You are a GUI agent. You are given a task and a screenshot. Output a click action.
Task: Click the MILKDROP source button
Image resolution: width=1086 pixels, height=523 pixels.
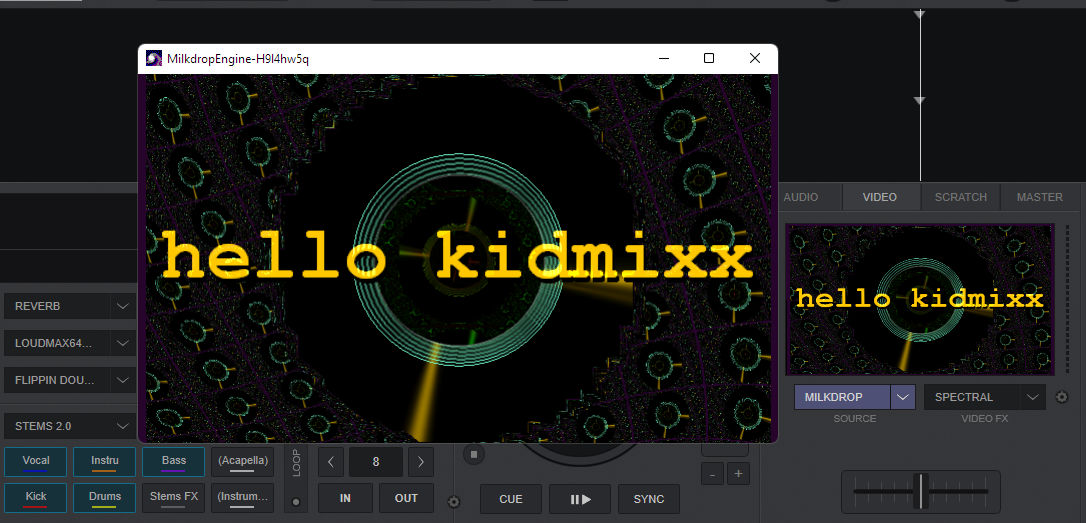click(842, 397)
